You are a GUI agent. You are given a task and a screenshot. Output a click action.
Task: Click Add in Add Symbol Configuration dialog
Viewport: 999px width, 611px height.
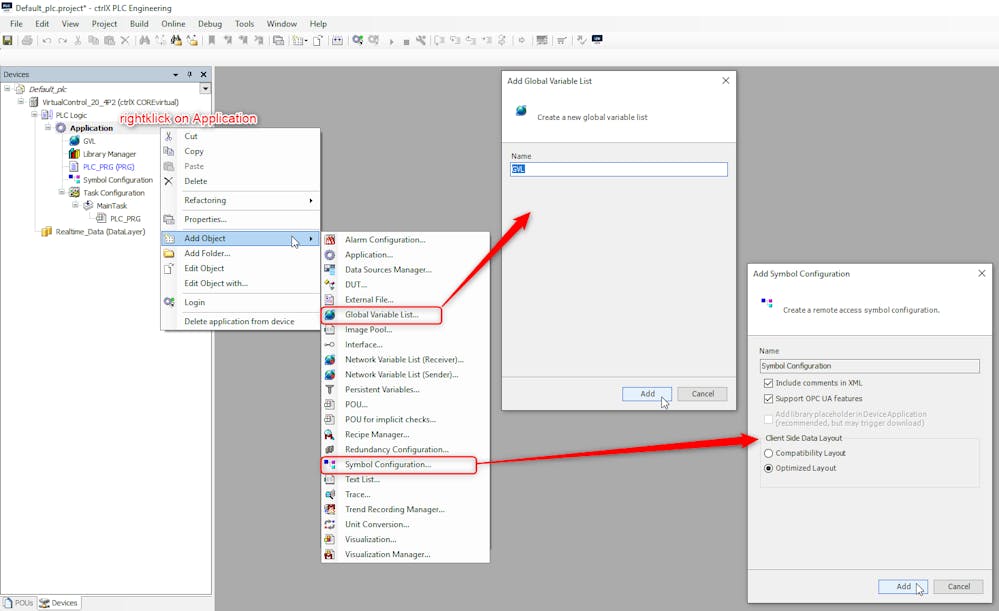903,586
